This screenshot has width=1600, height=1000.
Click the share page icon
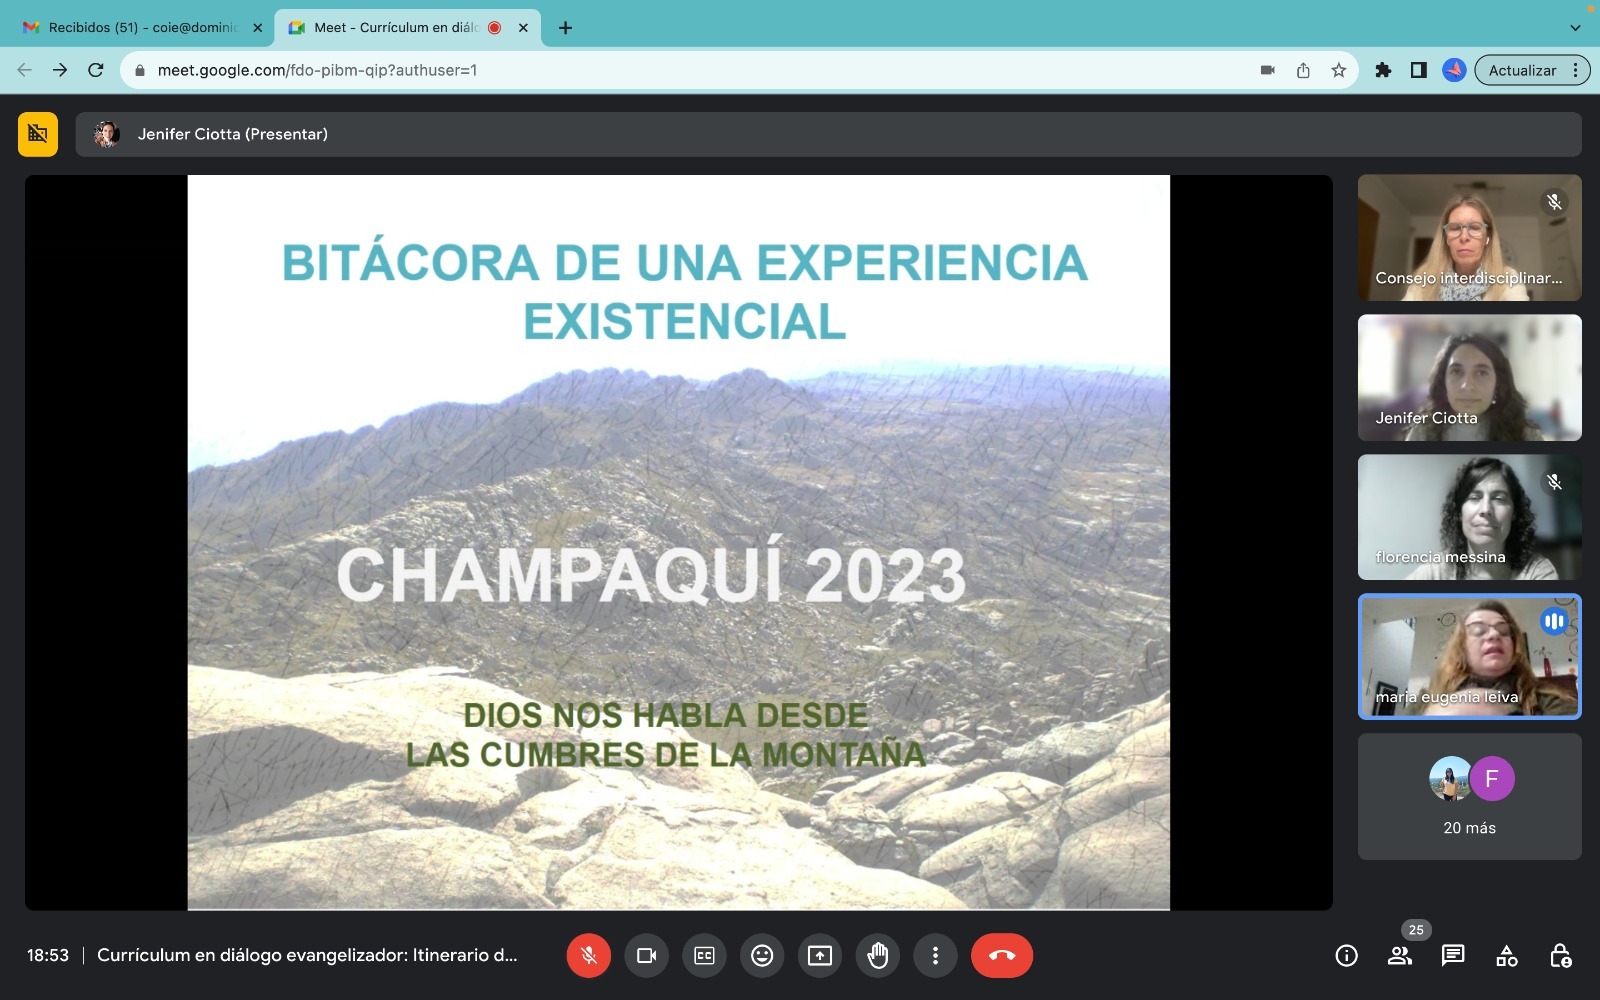click(1303, 70)
